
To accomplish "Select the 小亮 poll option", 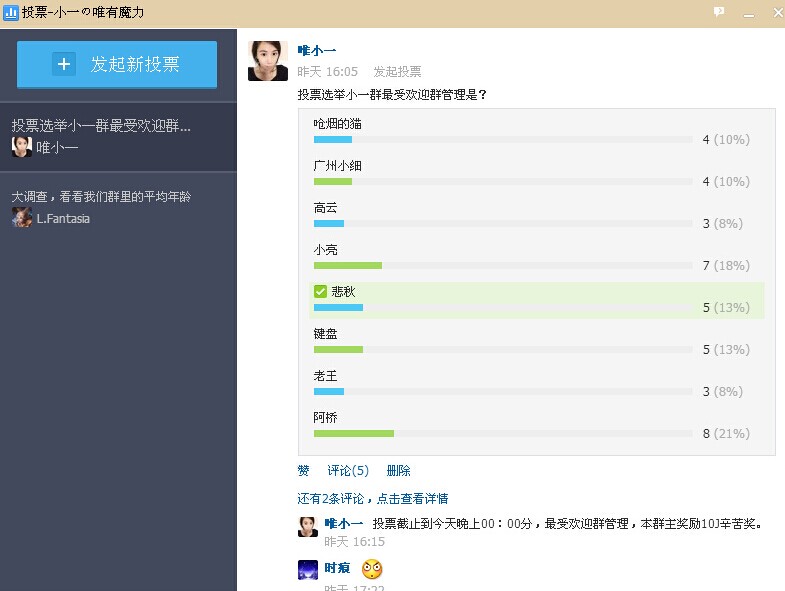I will tap(325, 250).
